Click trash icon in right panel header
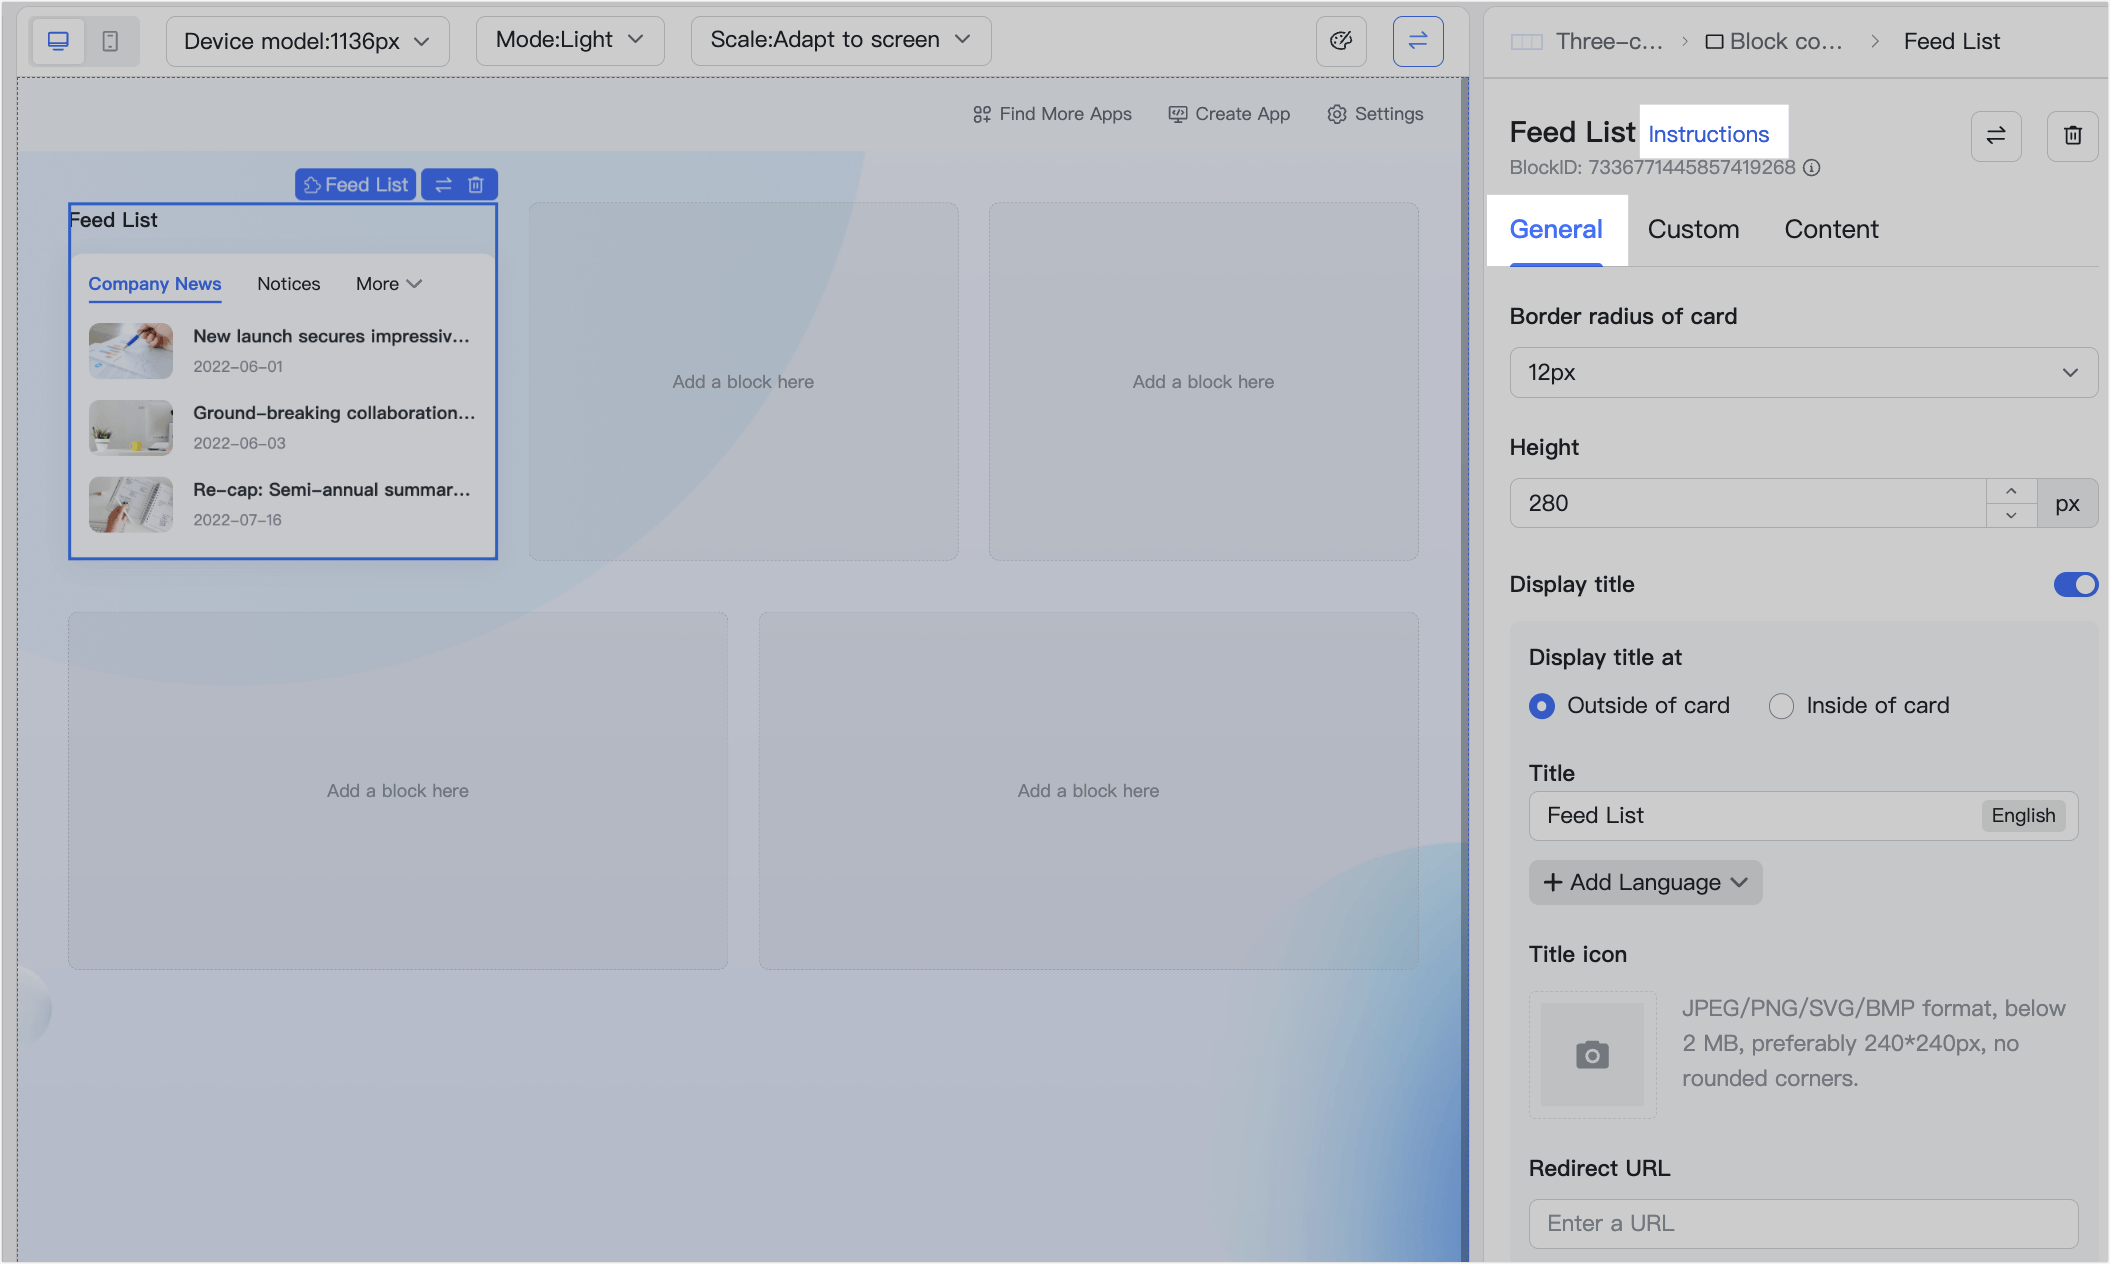Viewport: 2110px width, 1264px height. coord(2073,136)
